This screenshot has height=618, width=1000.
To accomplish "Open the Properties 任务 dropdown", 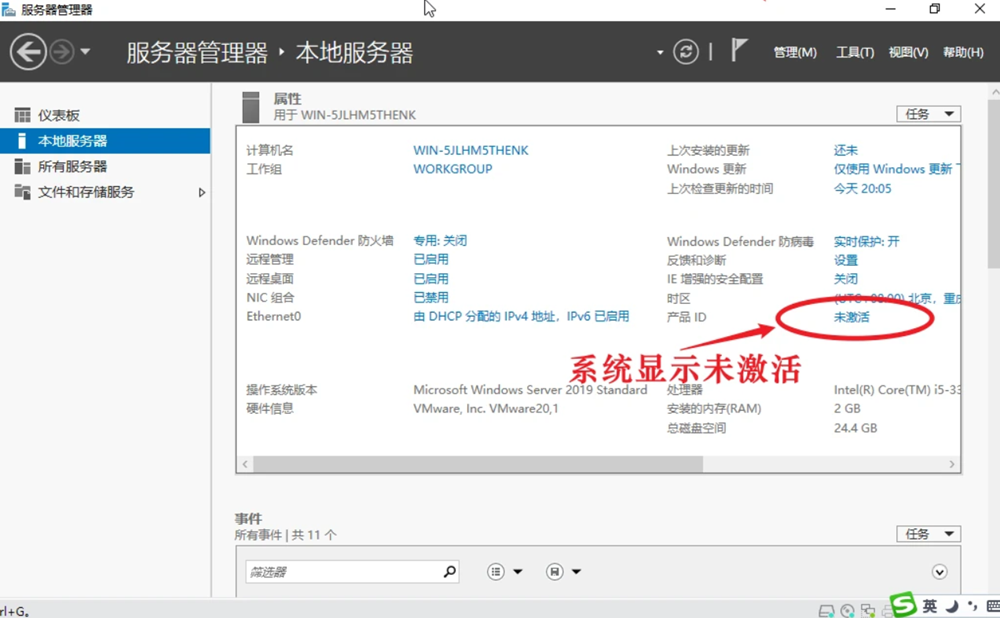I will [x=931, y=114].
